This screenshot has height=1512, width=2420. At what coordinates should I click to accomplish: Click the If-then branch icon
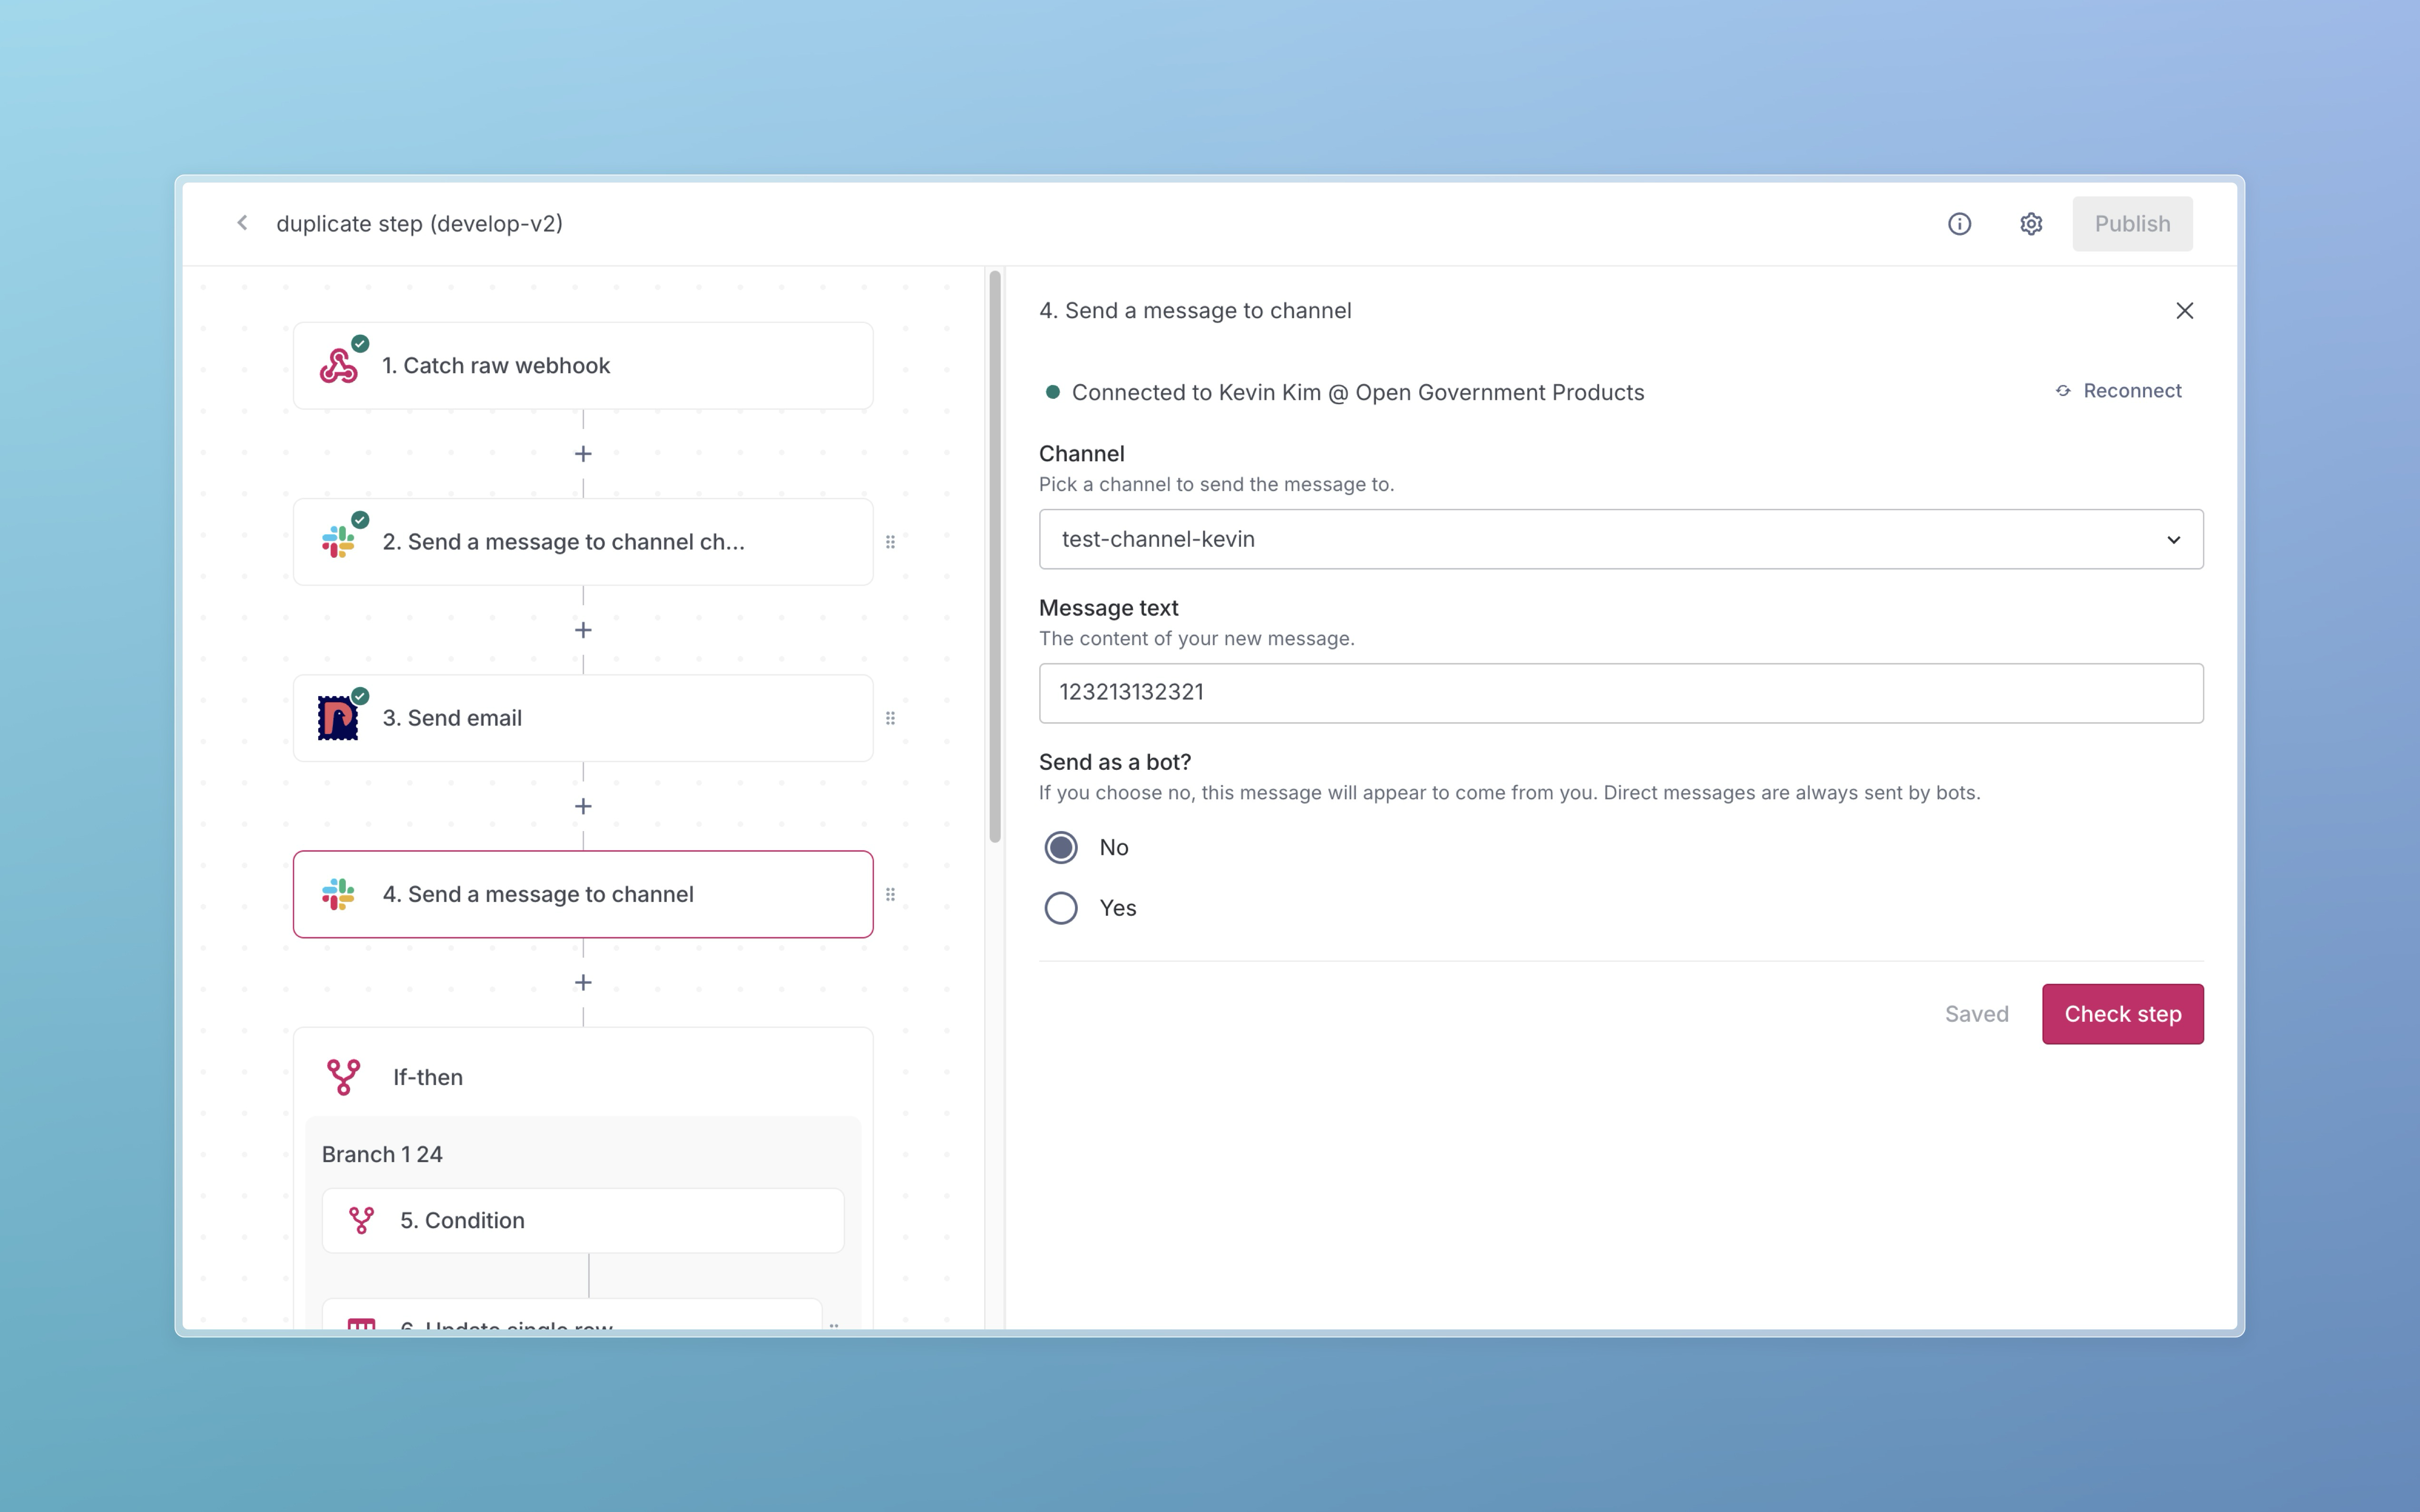(x=343, y=1077)
